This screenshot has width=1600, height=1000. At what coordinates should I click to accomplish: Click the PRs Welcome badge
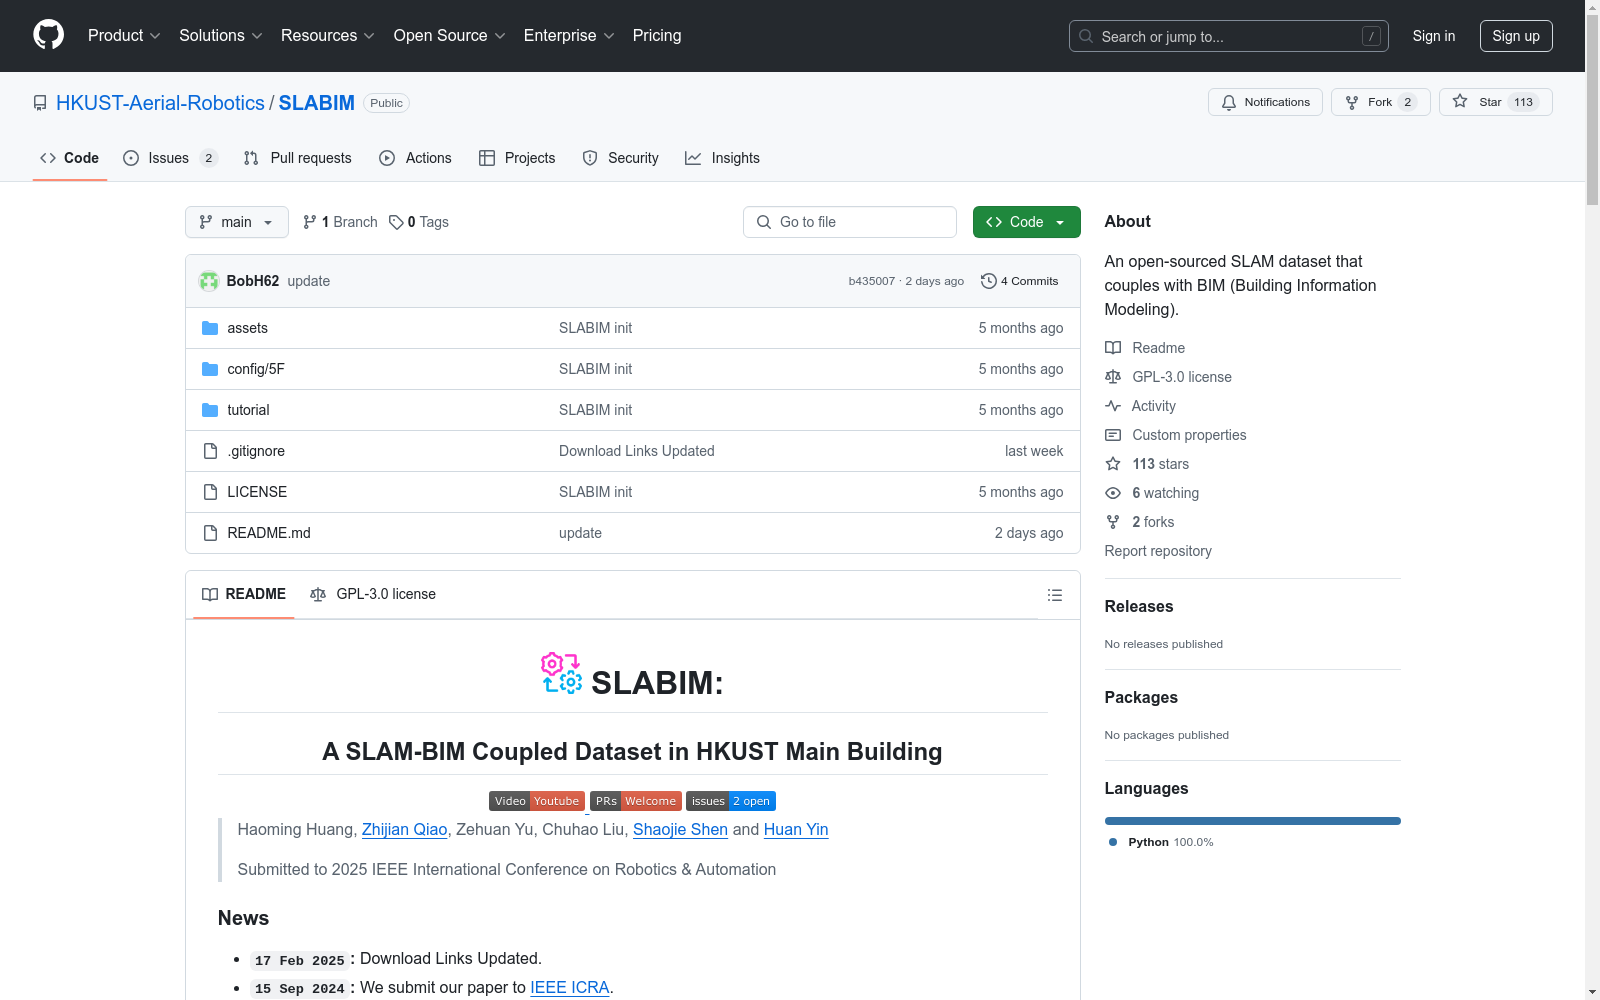[636, 801]
